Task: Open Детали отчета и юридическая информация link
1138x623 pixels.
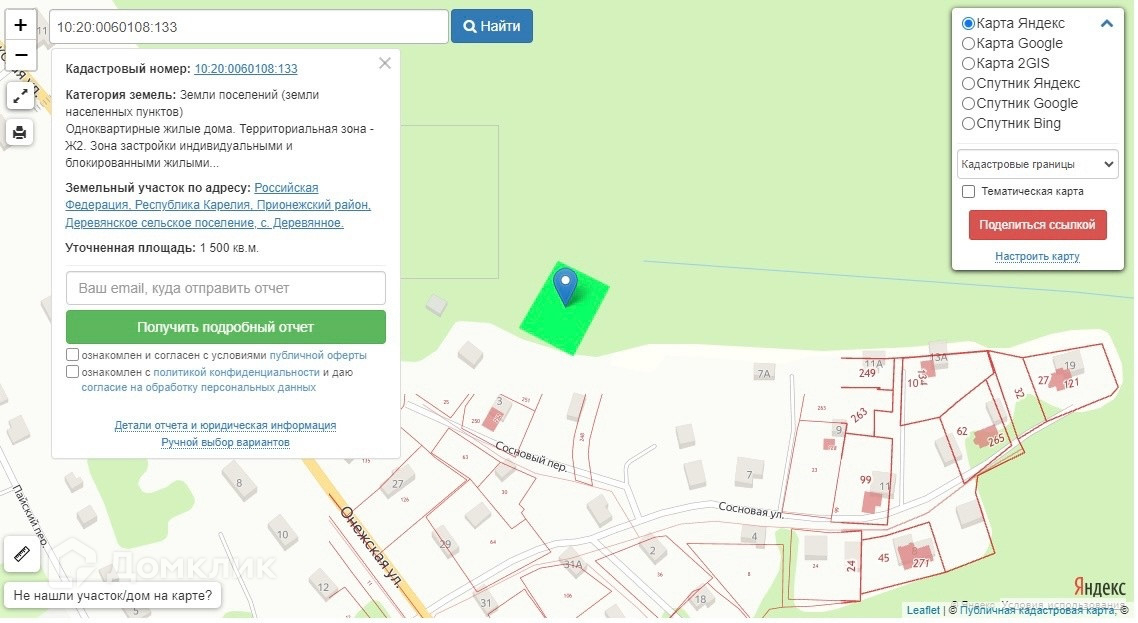Action: pyautogui.click(x=225, y=425)
